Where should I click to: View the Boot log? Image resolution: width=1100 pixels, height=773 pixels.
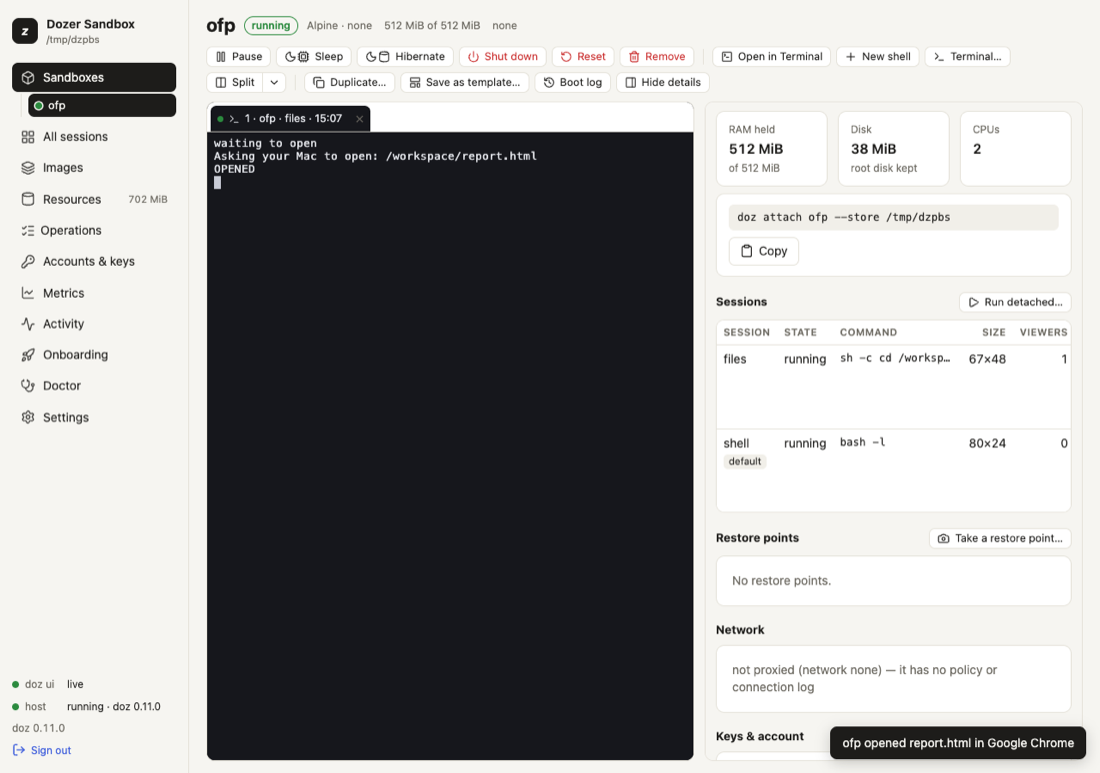(572, 83)
